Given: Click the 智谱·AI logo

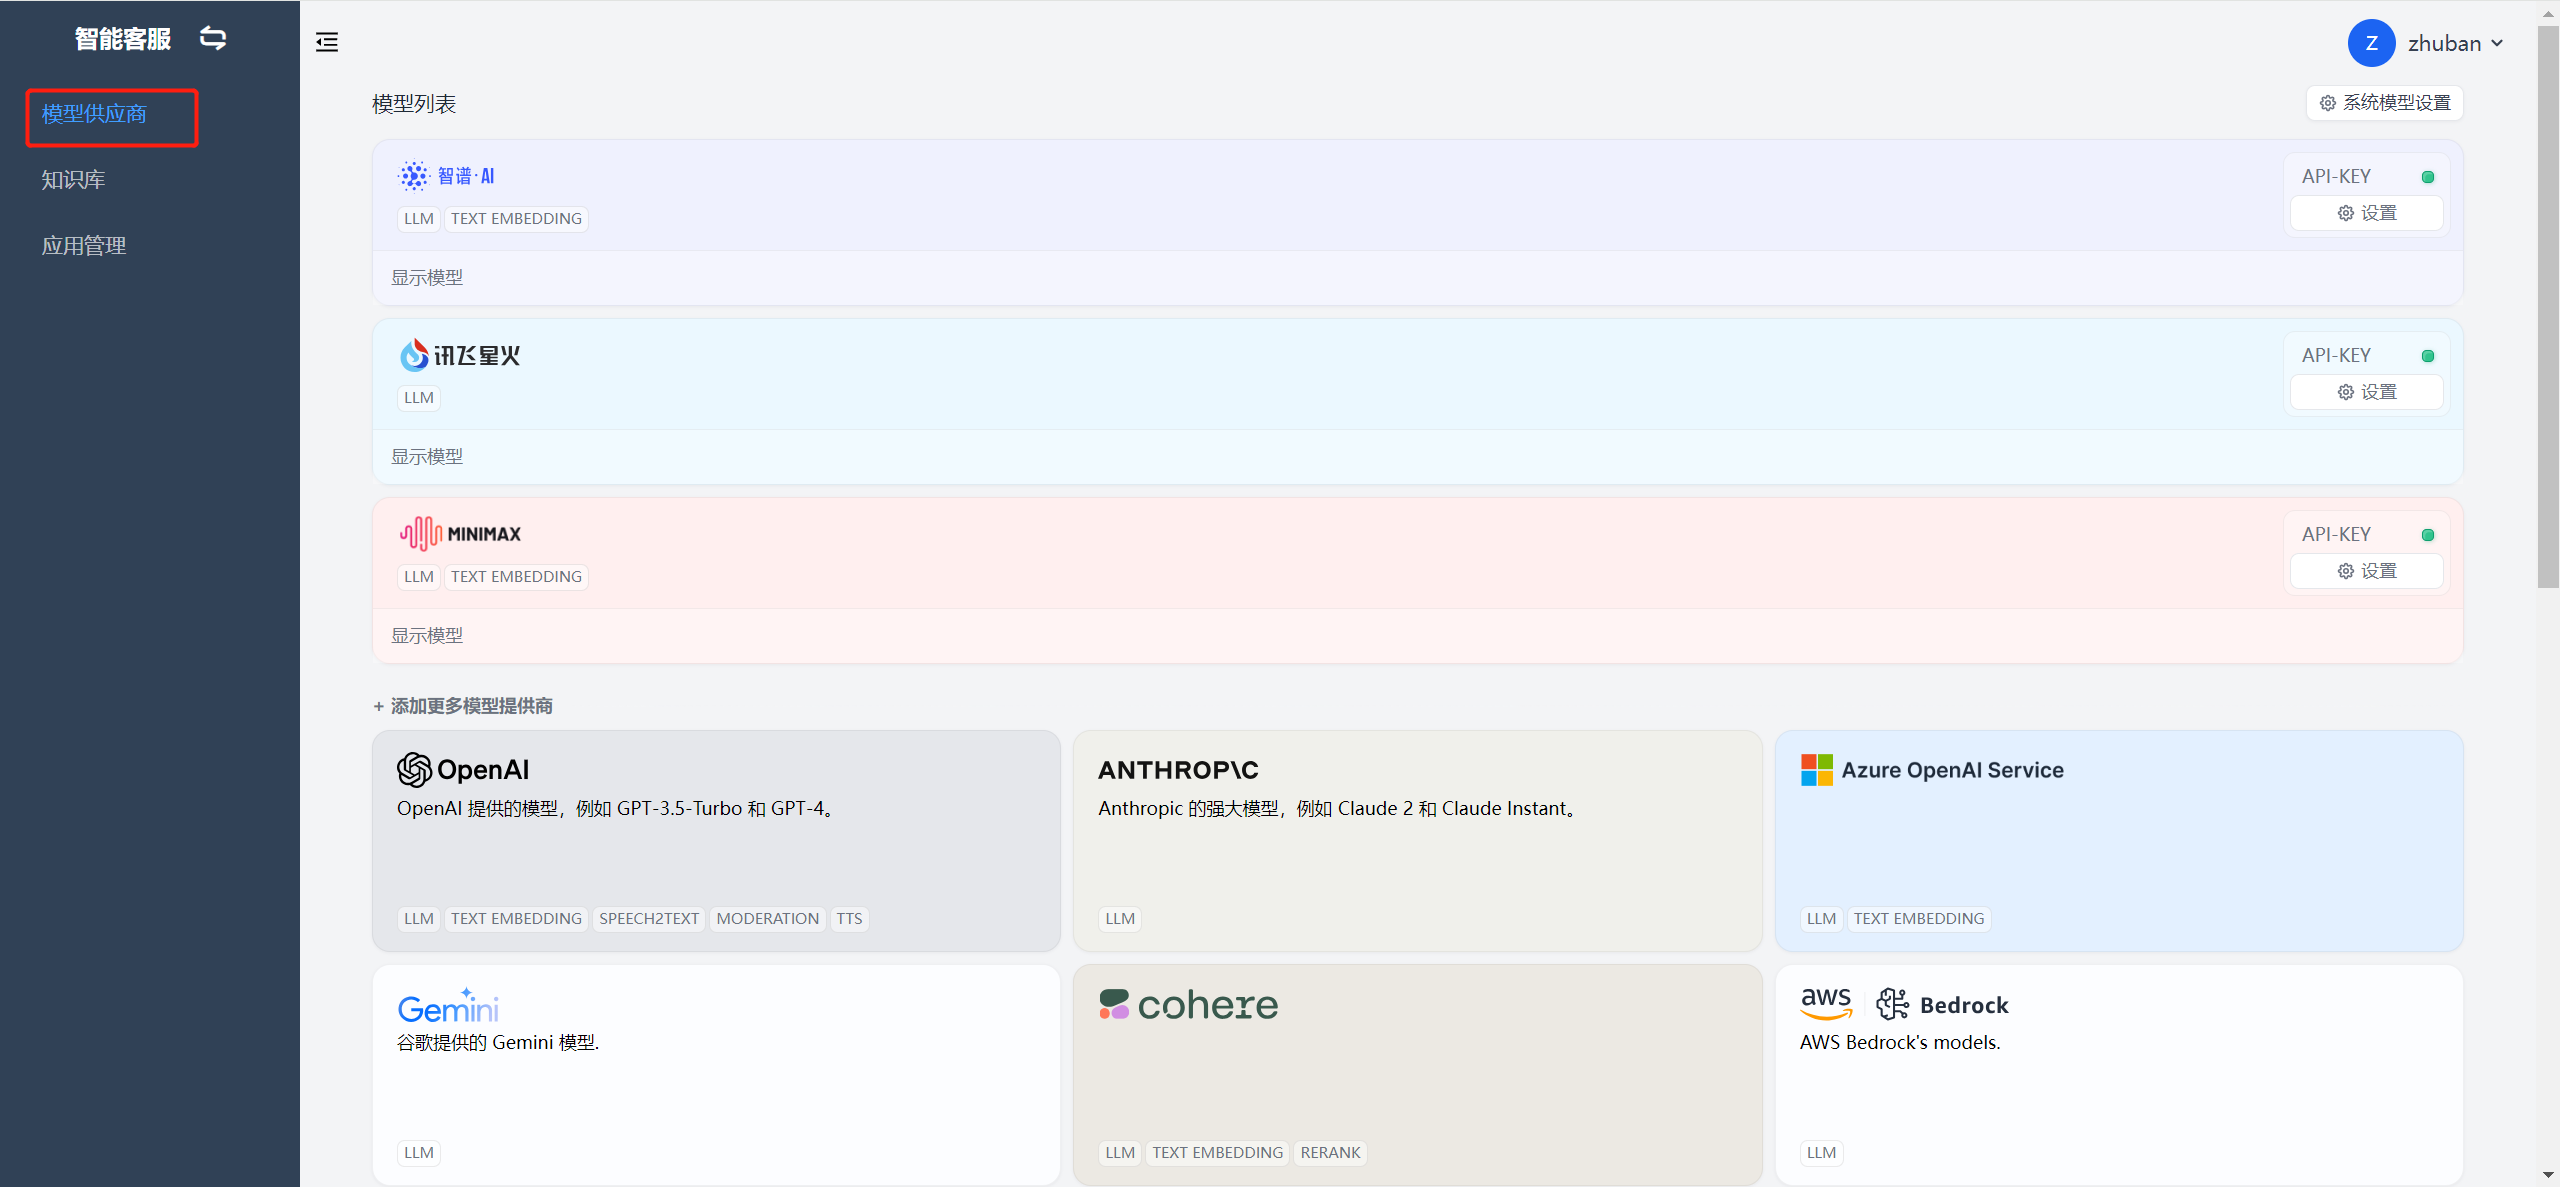Looking at the screenshot, I should point(446,176).
